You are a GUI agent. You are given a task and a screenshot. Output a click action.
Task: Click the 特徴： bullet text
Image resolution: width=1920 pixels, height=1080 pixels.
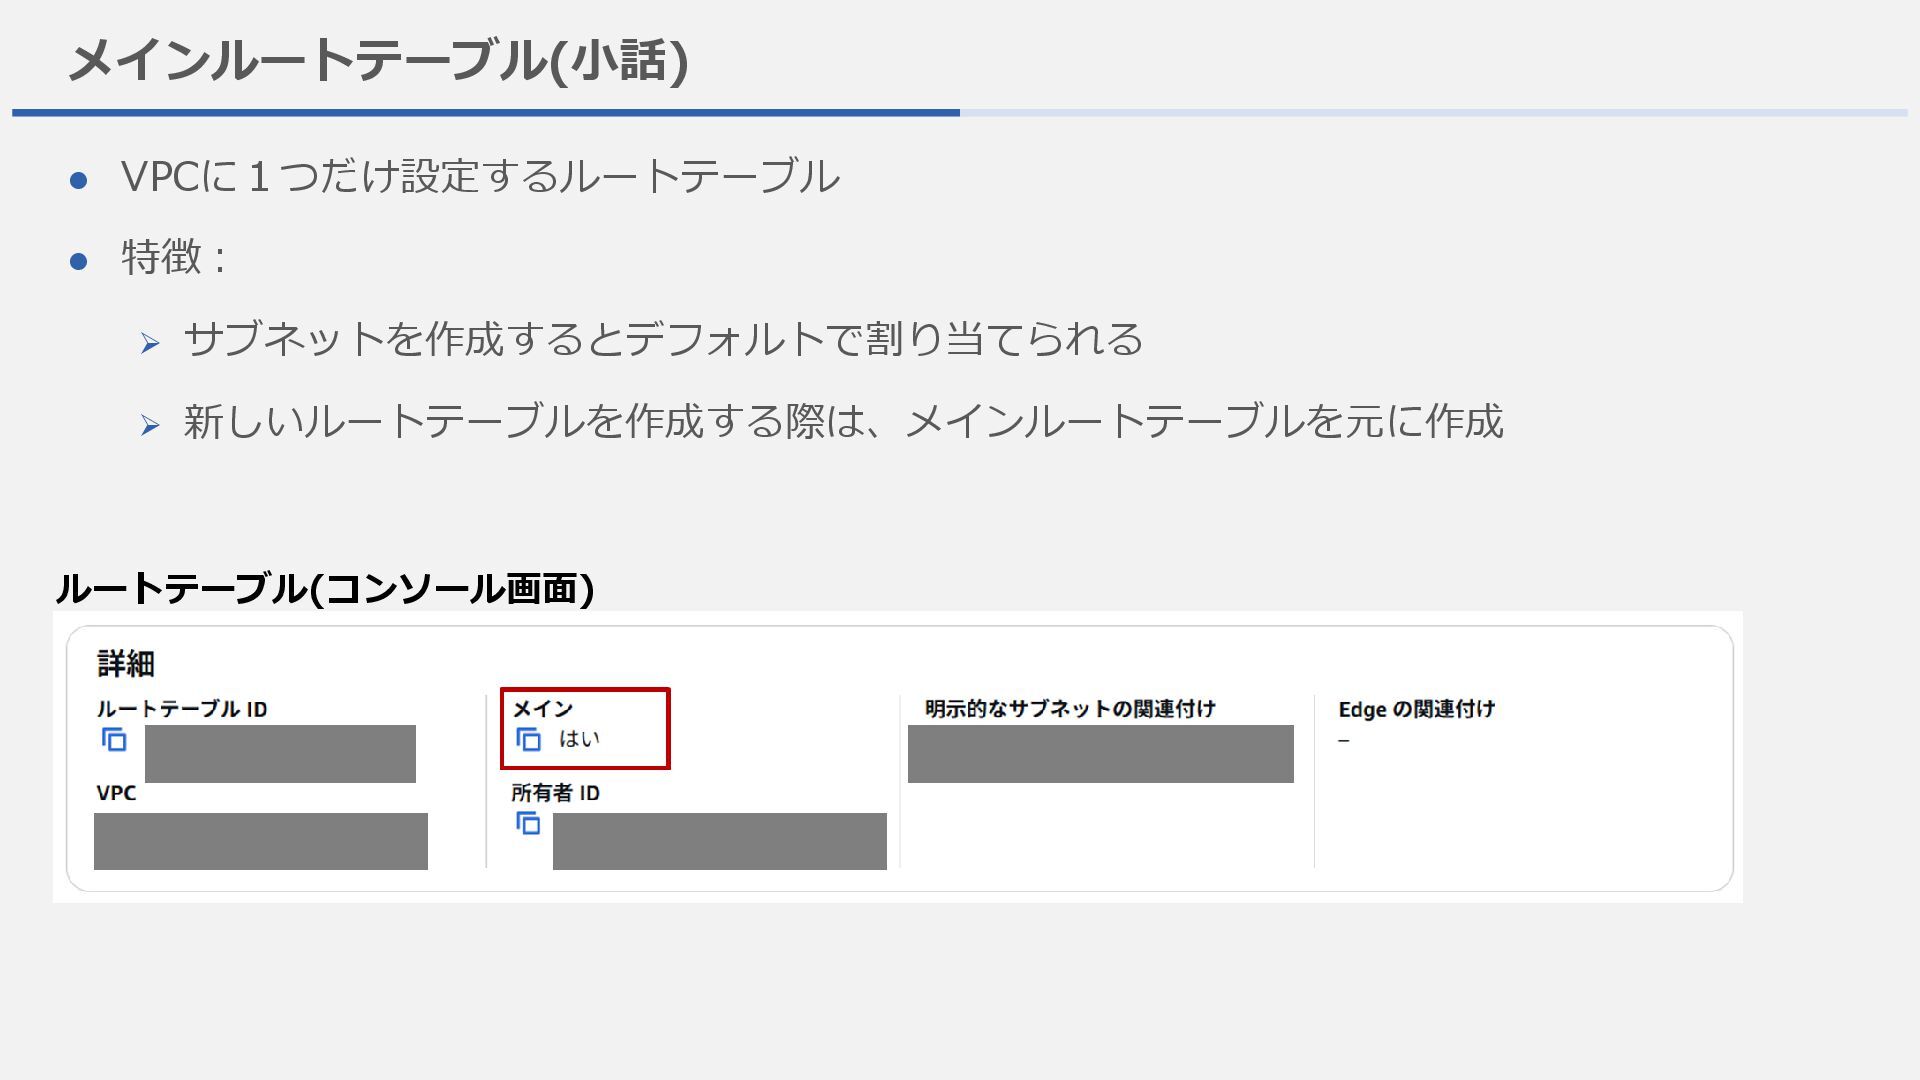174,258
